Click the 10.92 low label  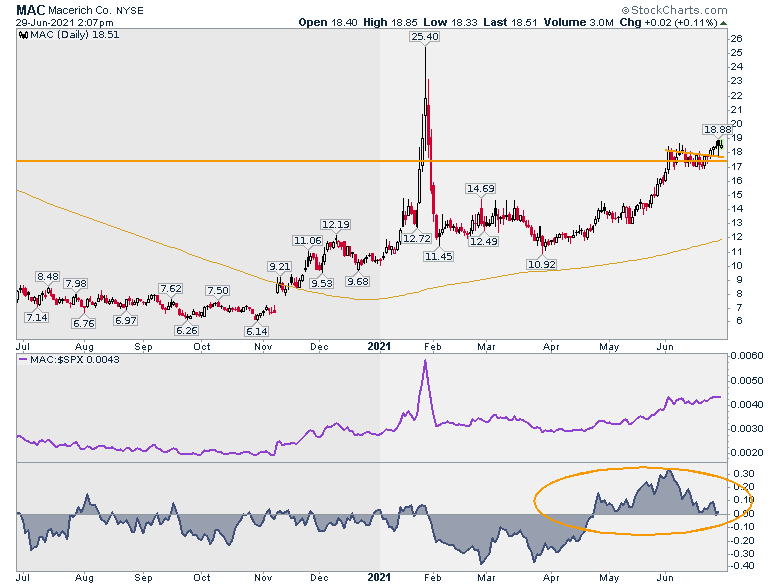pyautogui.click(x=542, y=265)
